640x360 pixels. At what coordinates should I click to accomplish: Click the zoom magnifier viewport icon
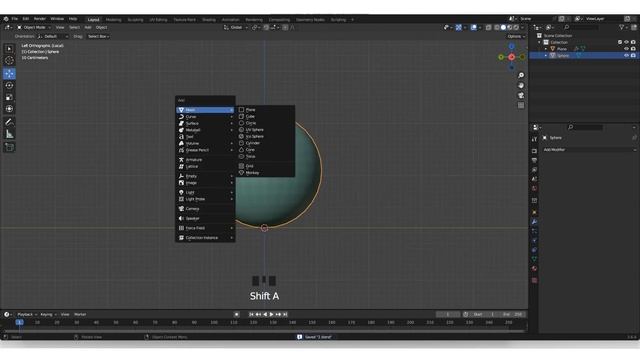point(521,76)
